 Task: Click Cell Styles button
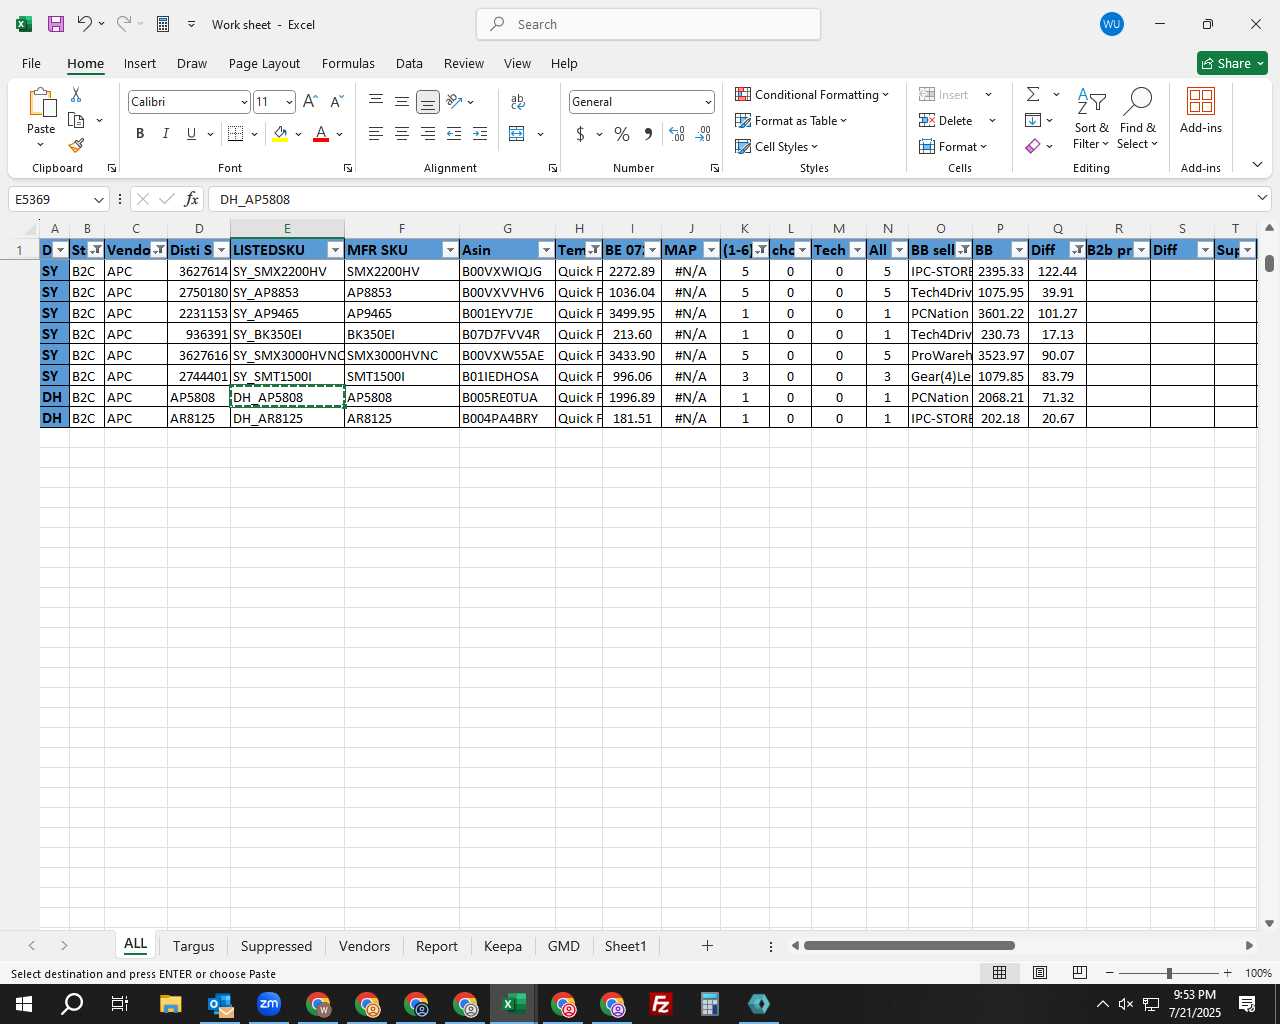pyautogui.click(x=777, y=146)
